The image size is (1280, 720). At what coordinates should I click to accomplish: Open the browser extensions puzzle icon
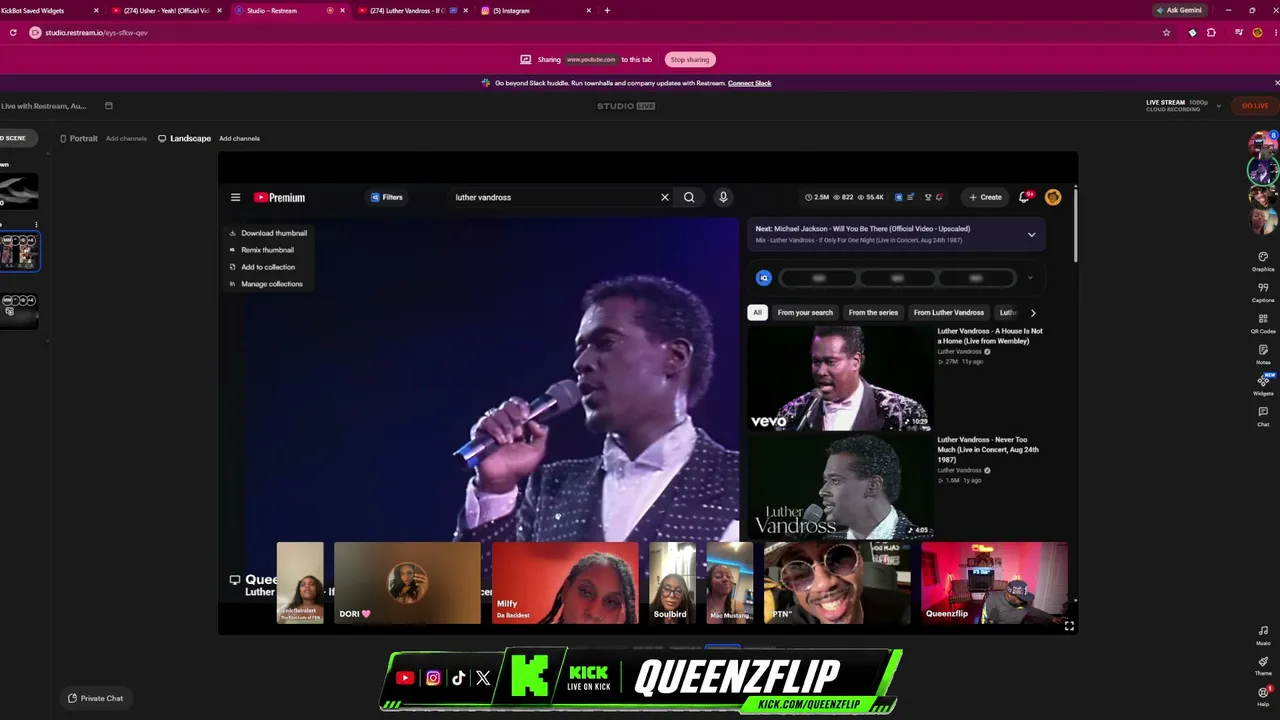(x=1211, y=32)
